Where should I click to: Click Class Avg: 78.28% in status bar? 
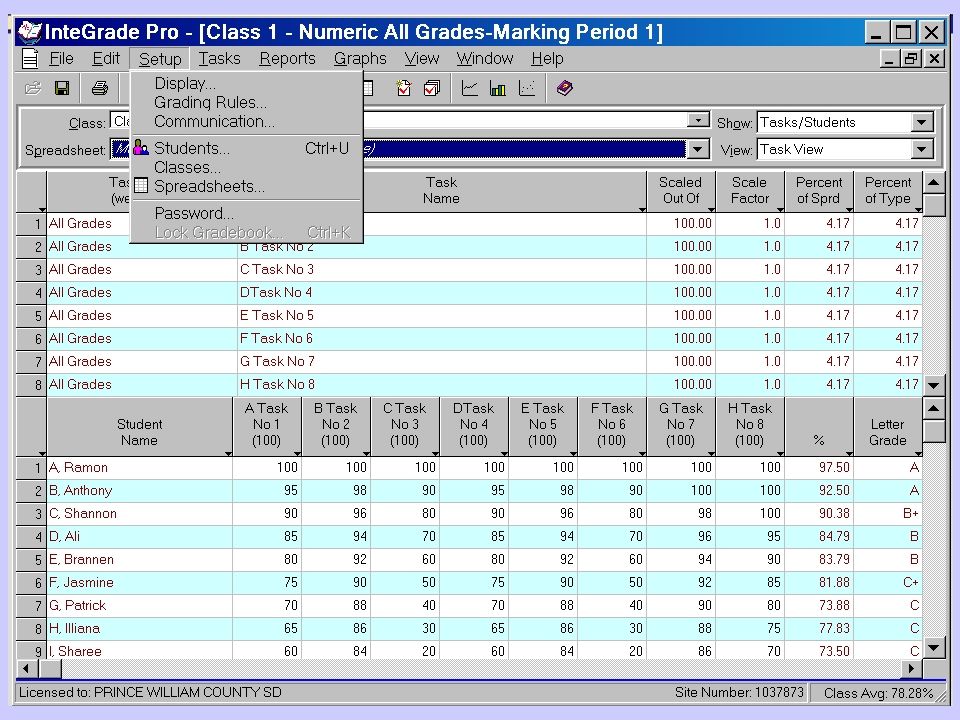[x=879, y=693]
